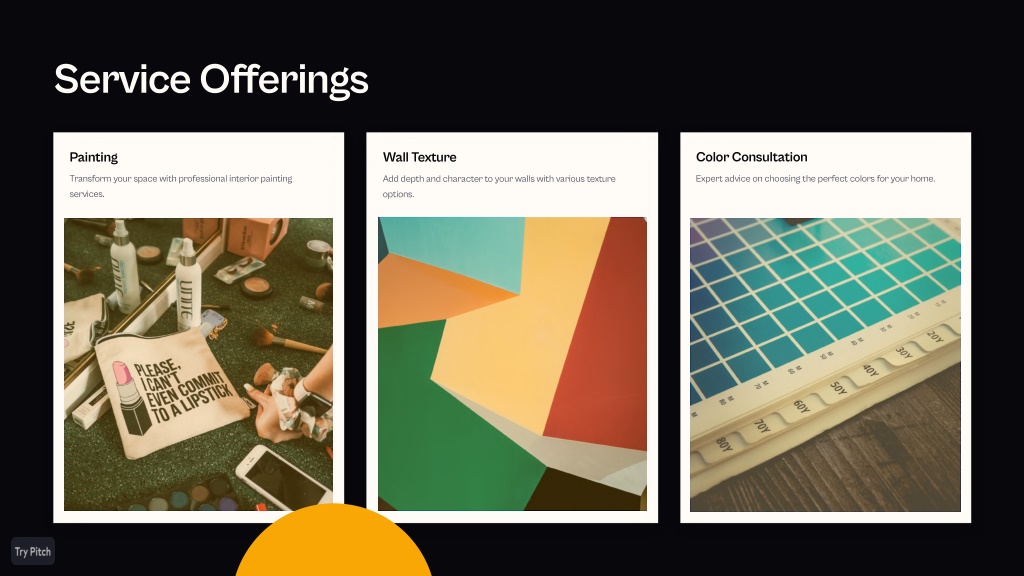This screenshot has height=576, width=1024.
Task: Click the Color Consultation card heading
Action: [x=751, y=157]
